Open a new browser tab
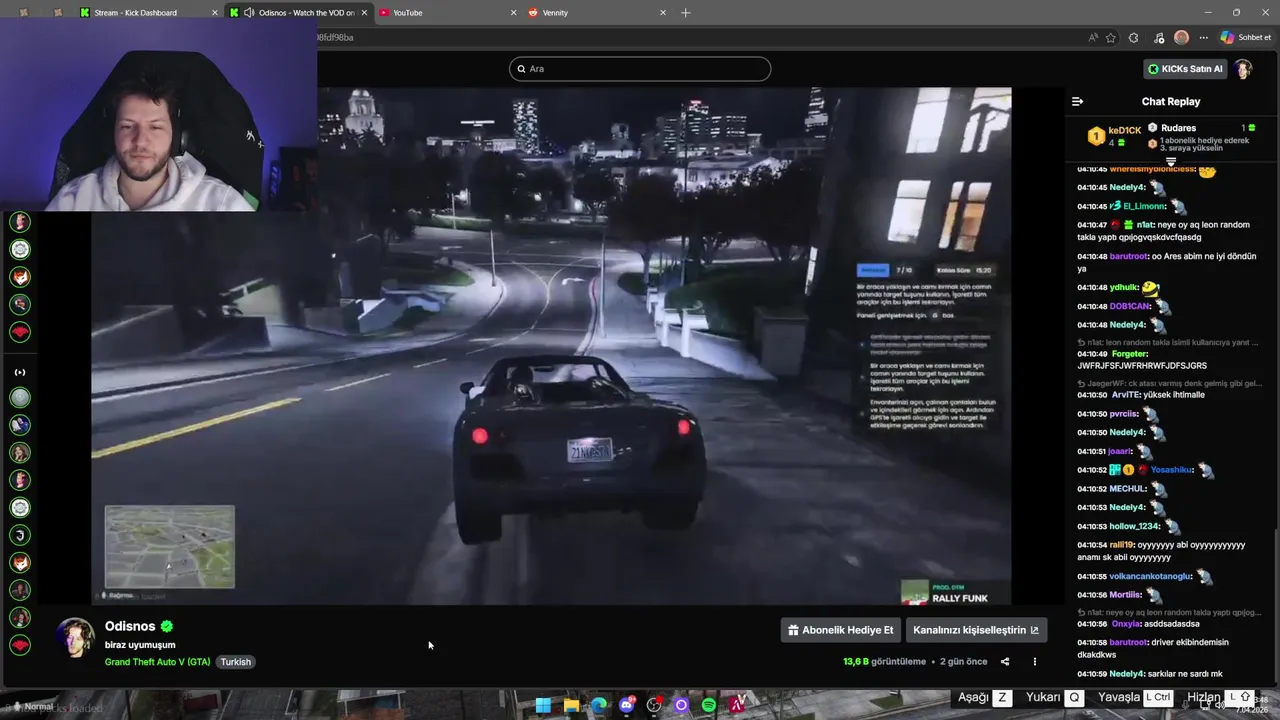The width and height of the screenshot is (1280, 720). (x=685, y=13)
